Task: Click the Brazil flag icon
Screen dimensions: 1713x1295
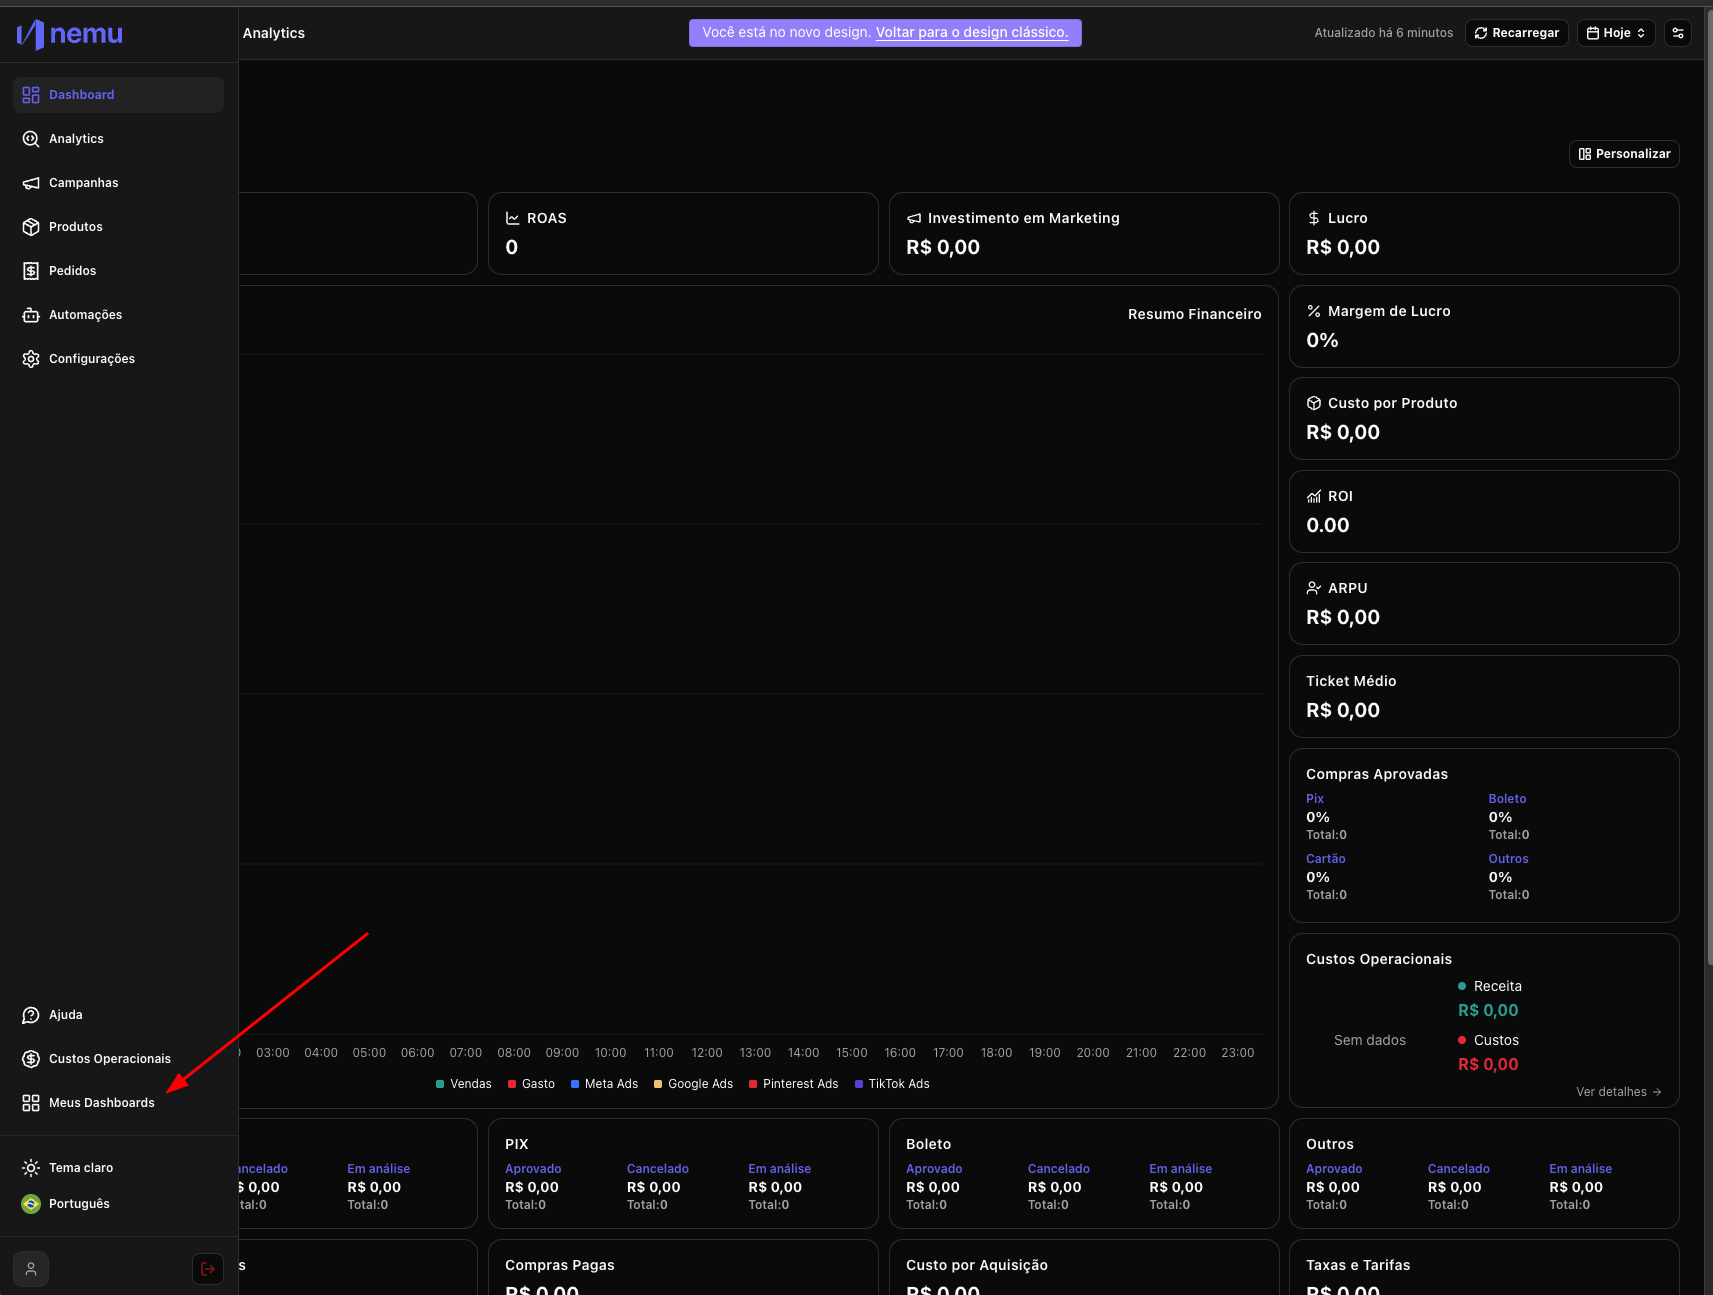Action: pyautogui.click(x=31, y=1204)
